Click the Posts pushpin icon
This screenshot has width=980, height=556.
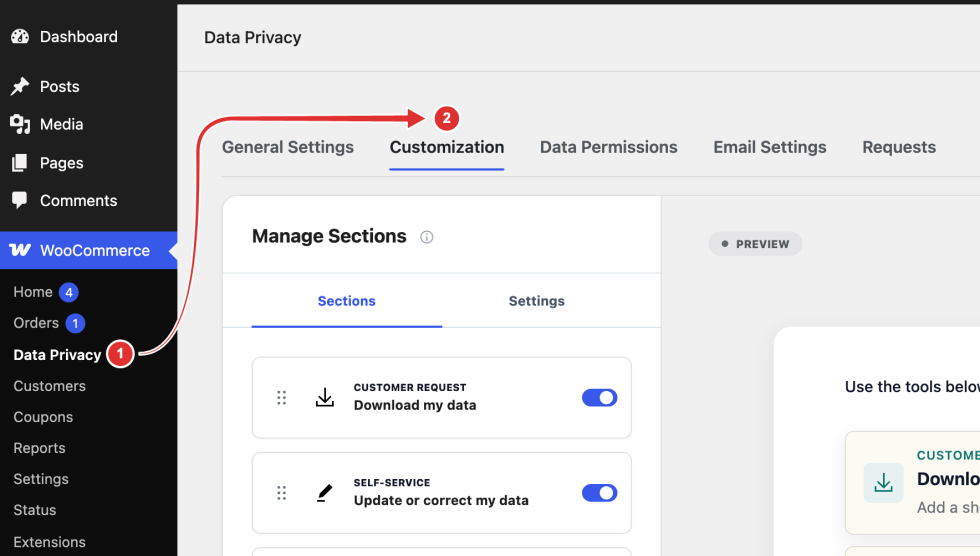[x=20, y=86]
